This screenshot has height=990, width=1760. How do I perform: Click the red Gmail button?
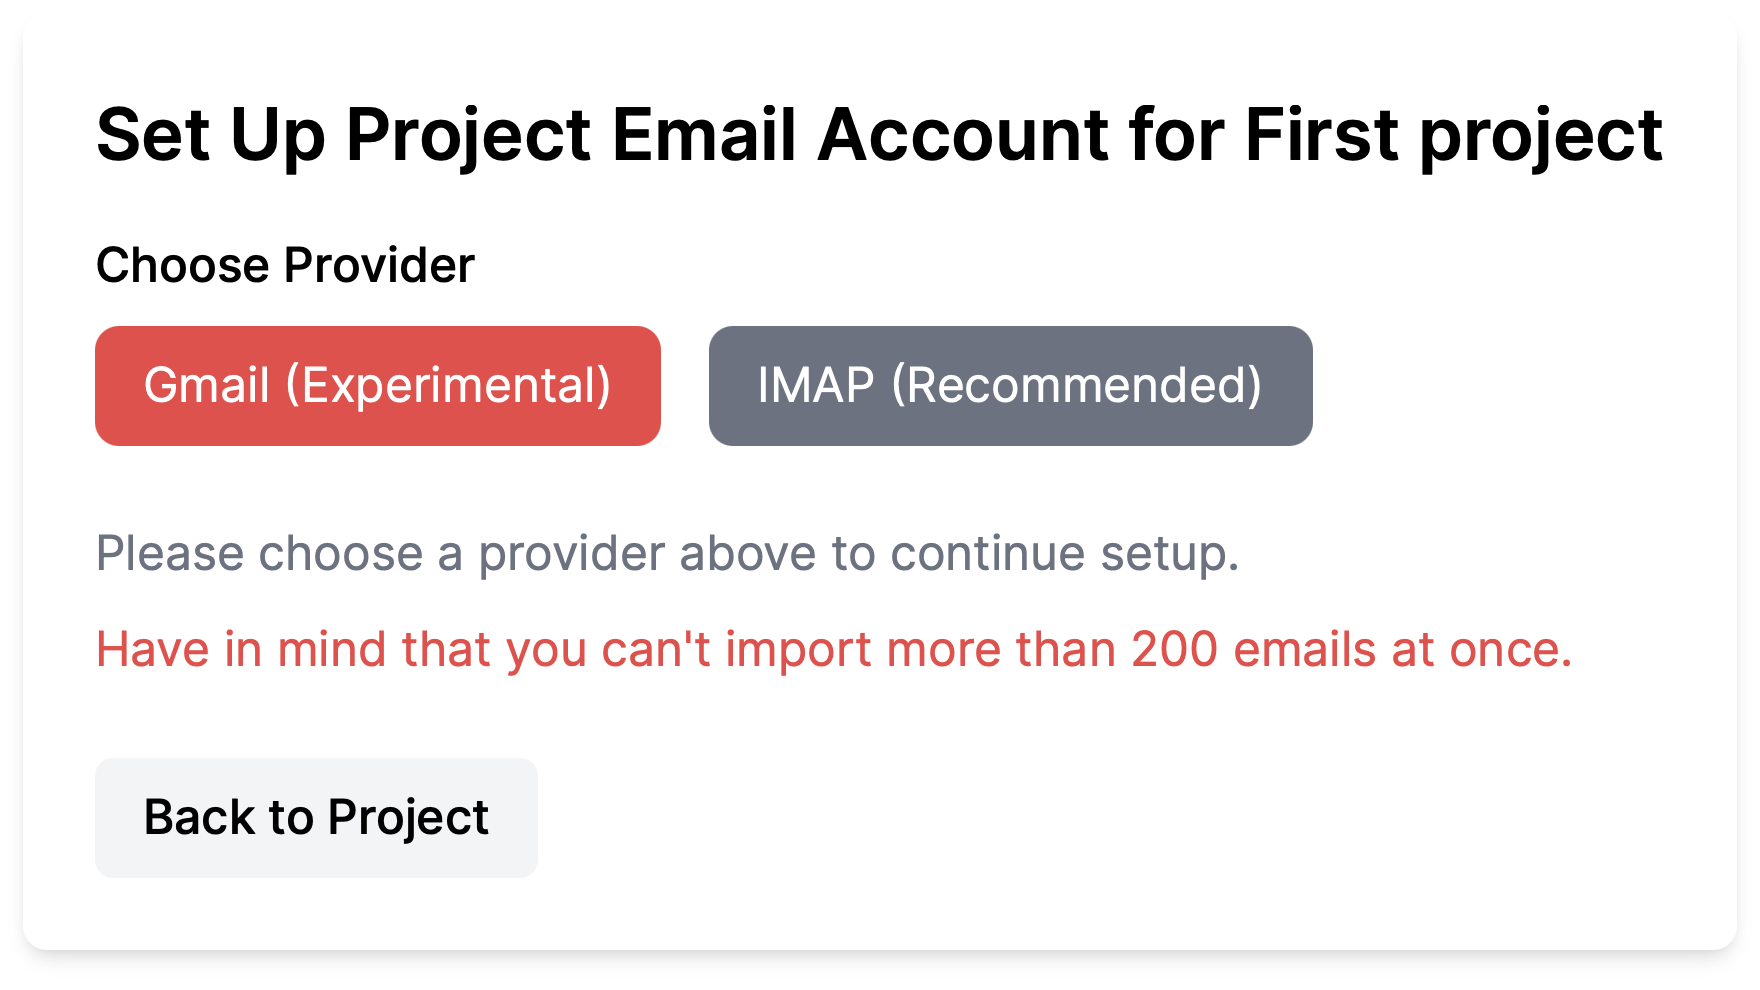click(x=377, y=386)
